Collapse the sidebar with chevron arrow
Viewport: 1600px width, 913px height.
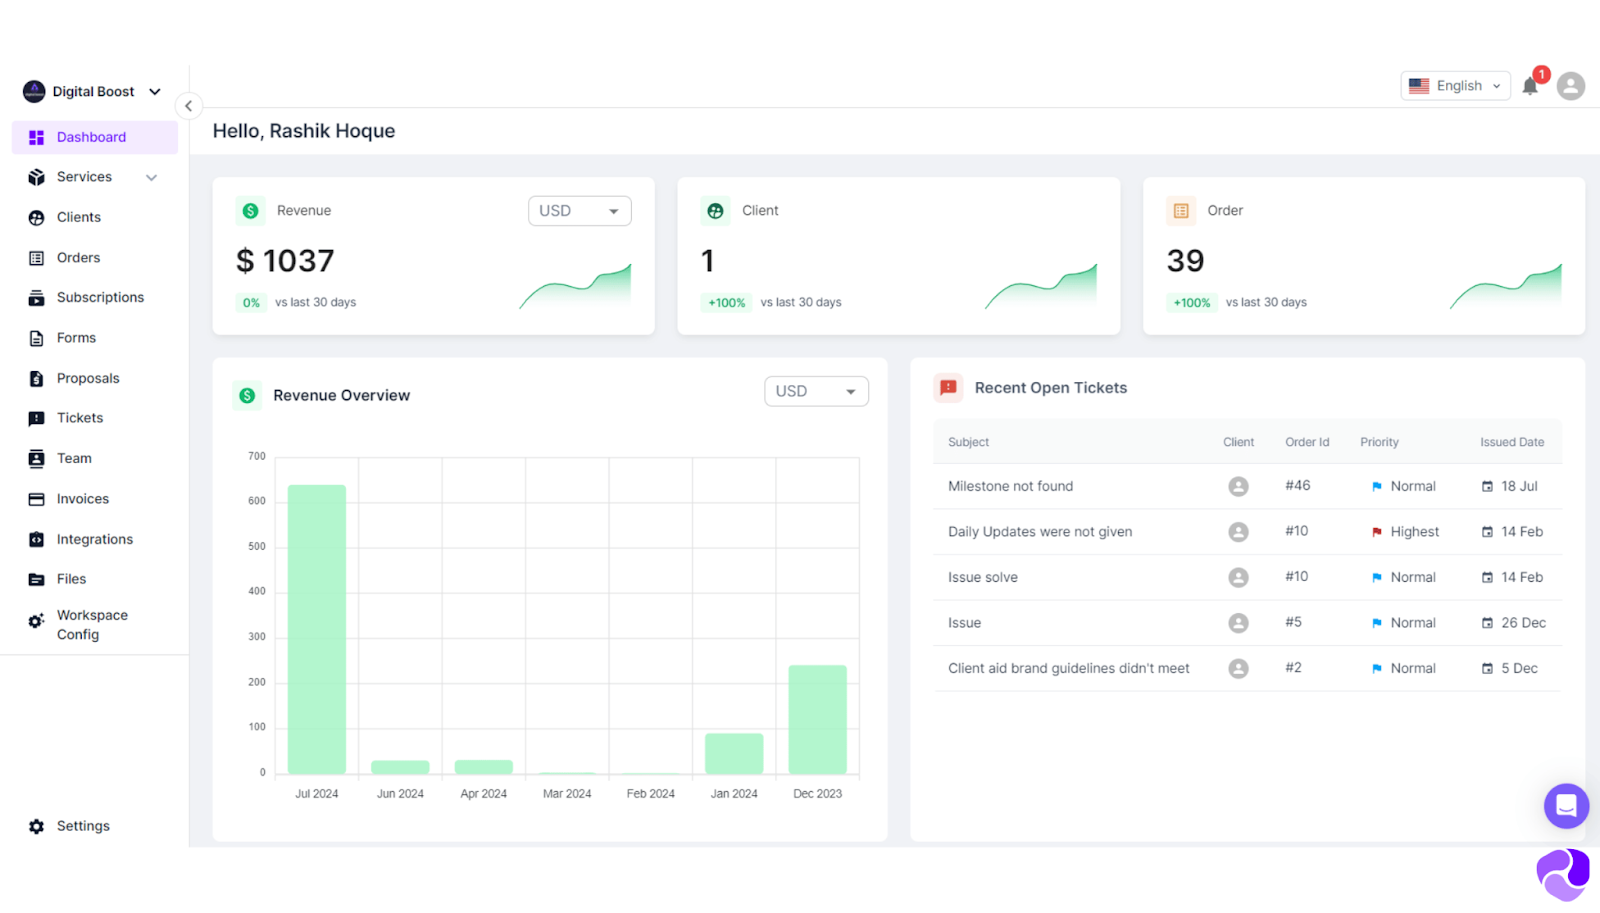pyautogui.click(x=188, y=105)
